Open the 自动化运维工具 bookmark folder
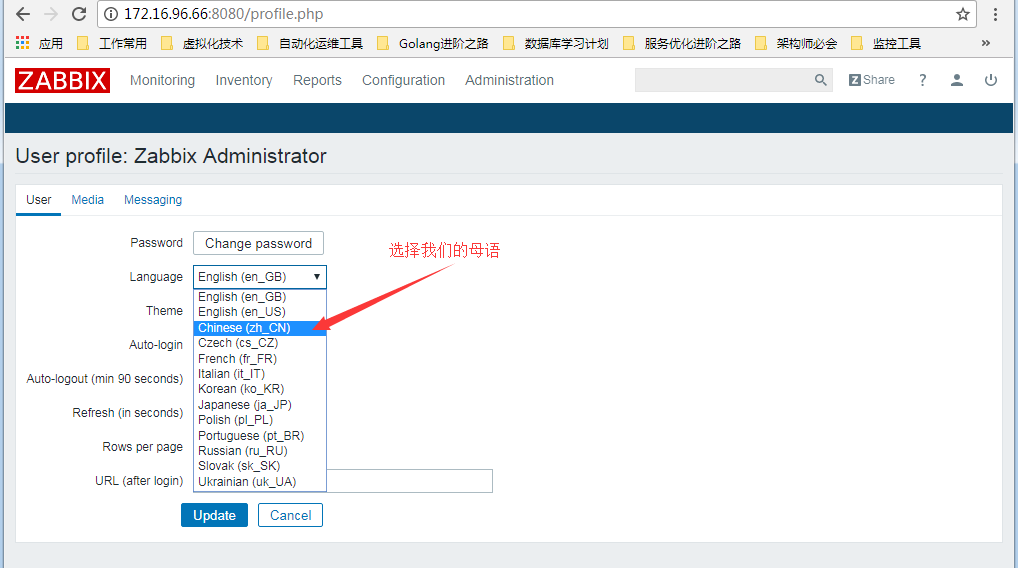This screenshot has width=1018, height=568. click(x=310, y=43)
